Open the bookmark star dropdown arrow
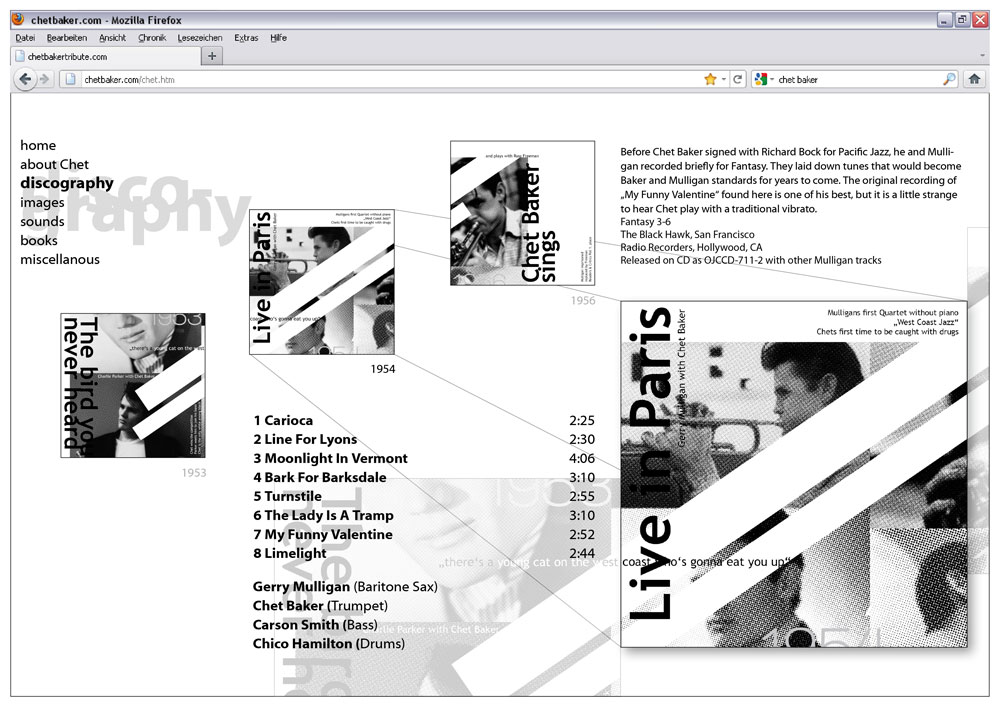1000x707 pixels. [x=724, y=79]
